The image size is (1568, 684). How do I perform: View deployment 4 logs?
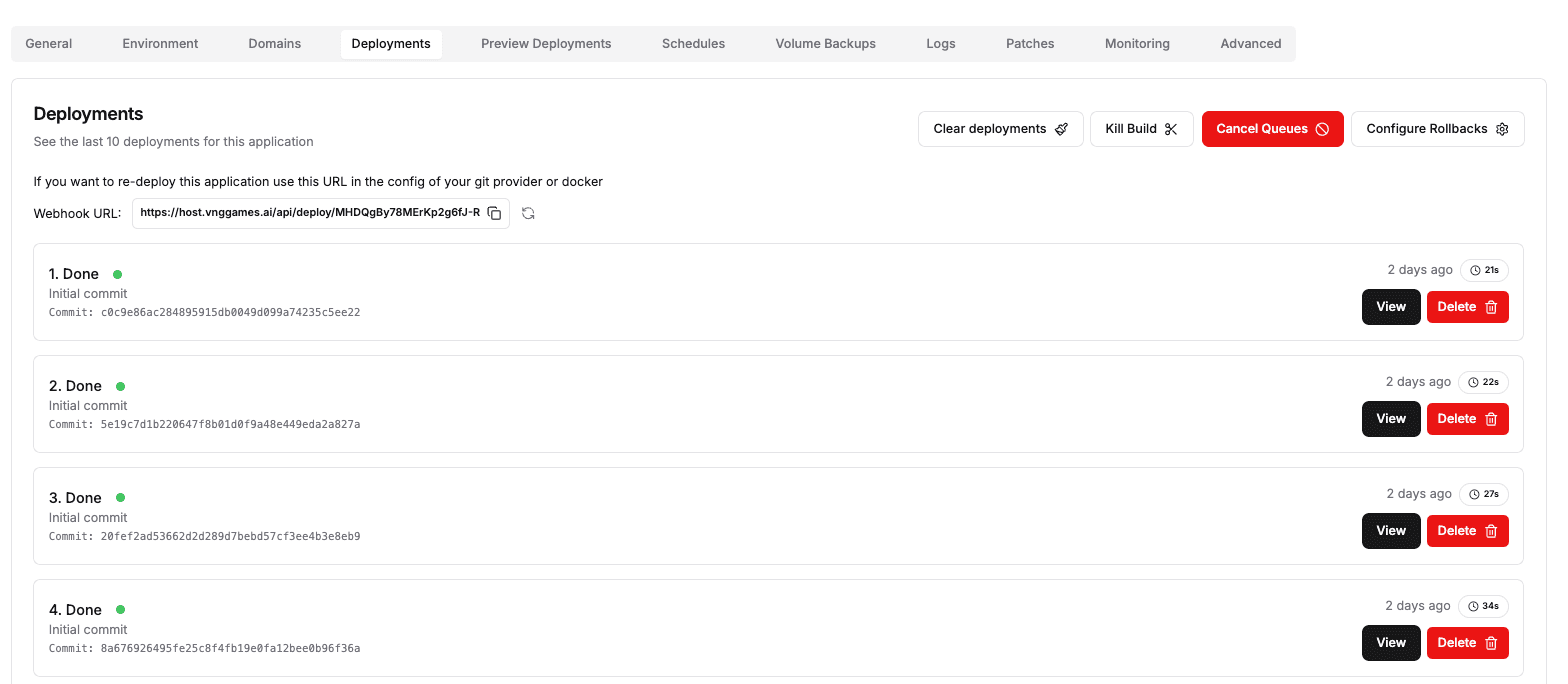[x=1391, y=643]
